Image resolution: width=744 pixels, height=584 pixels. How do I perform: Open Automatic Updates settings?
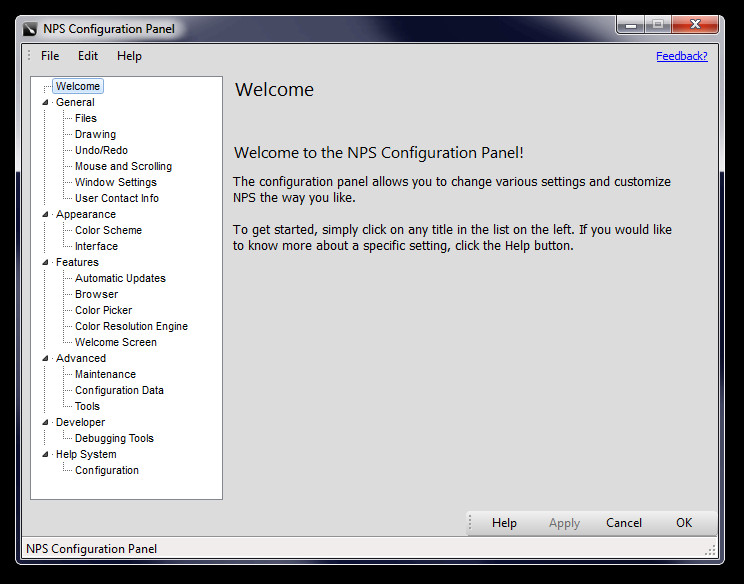120,278
